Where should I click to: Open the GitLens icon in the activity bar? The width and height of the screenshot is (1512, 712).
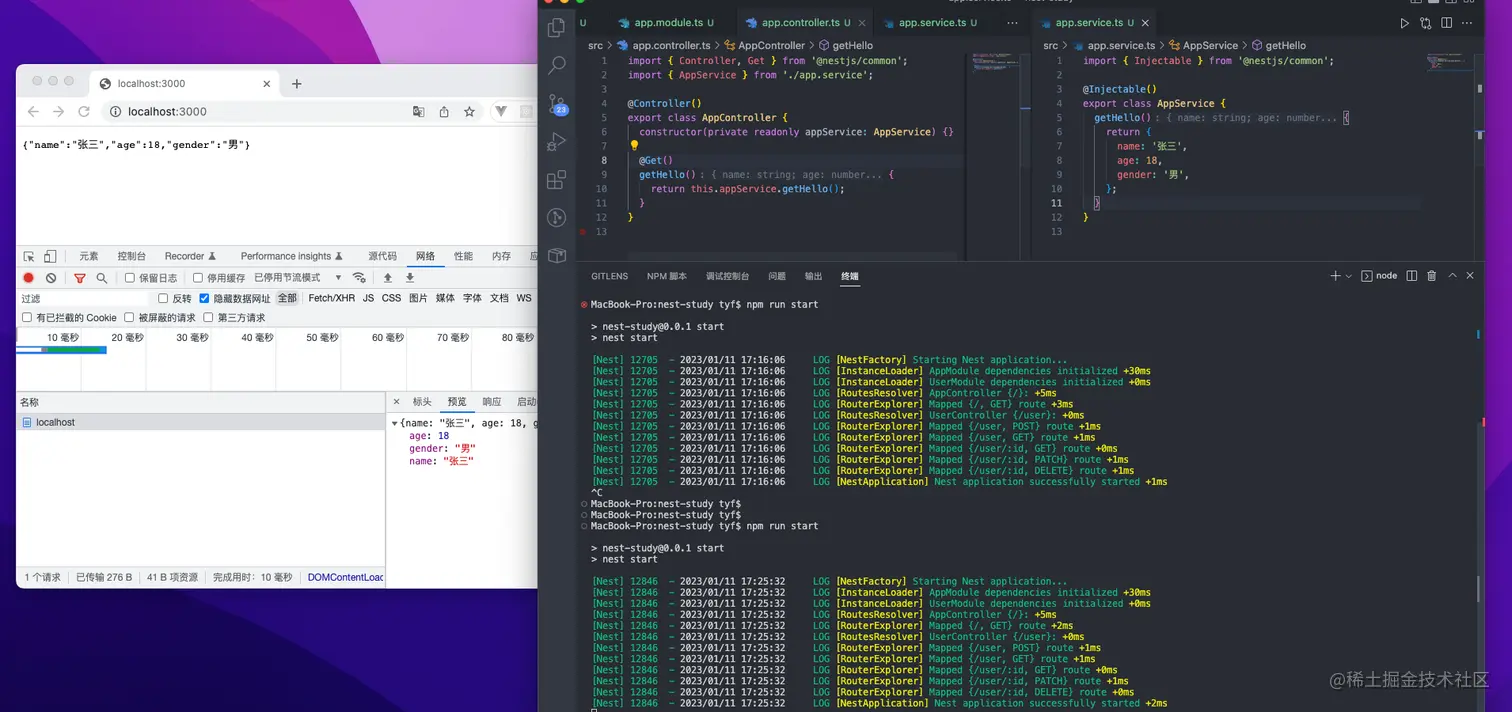(x=557, y=217)
